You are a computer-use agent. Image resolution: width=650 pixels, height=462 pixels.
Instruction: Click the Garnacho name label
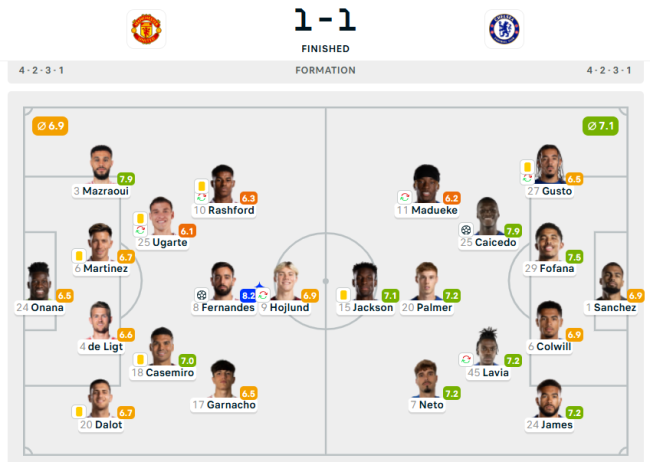click(x=224, y=405)
